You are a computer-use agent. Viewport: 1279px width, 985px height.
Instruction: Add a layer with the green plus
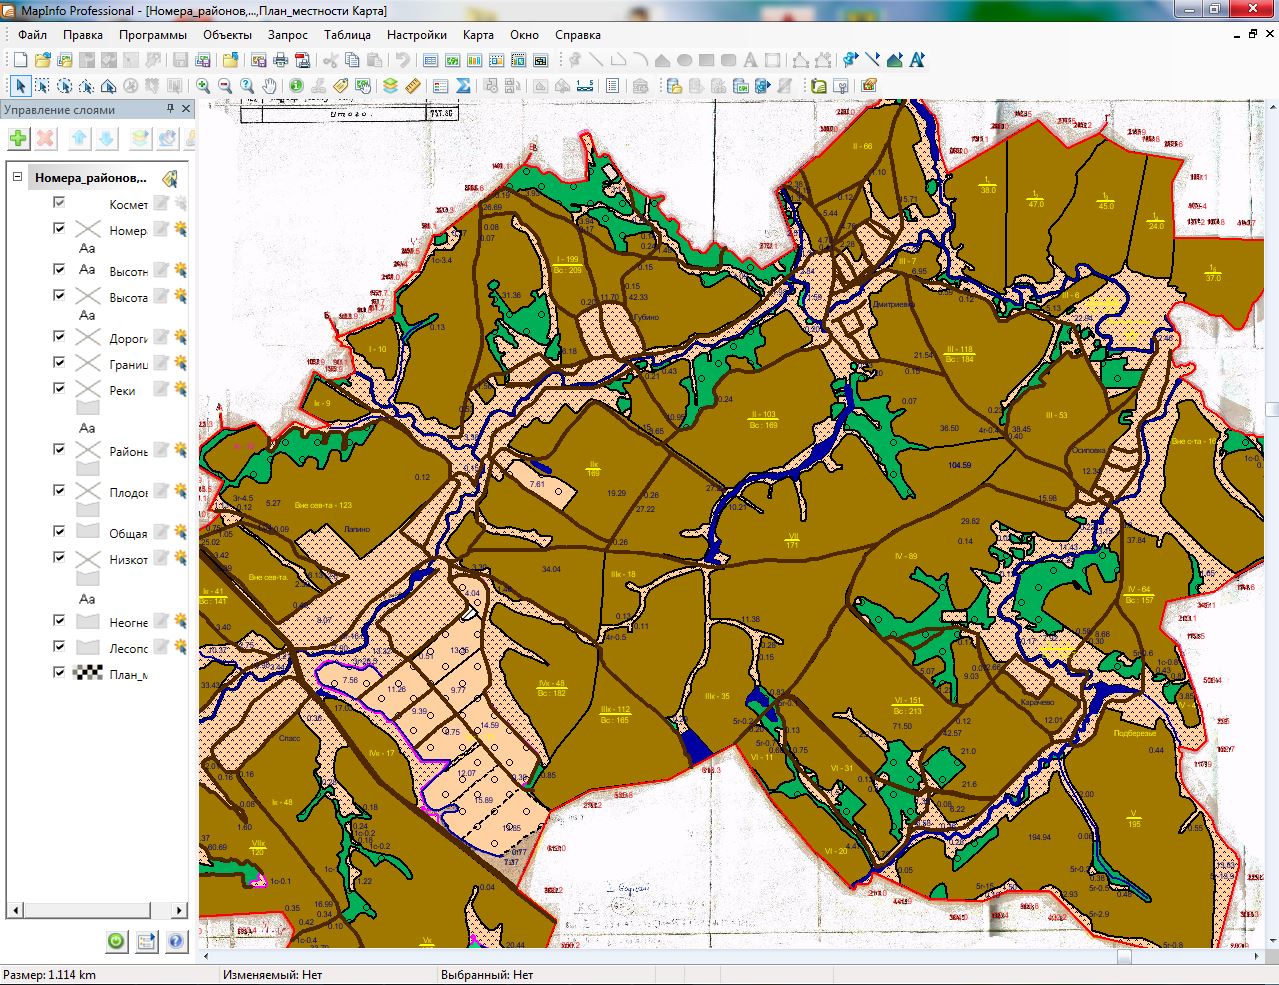point(18,139)
